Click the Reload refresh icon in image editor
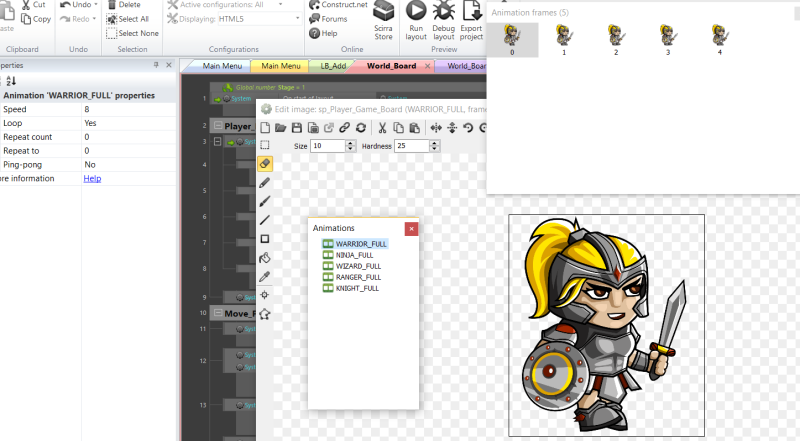800x441 pixels. pos(361,128)
